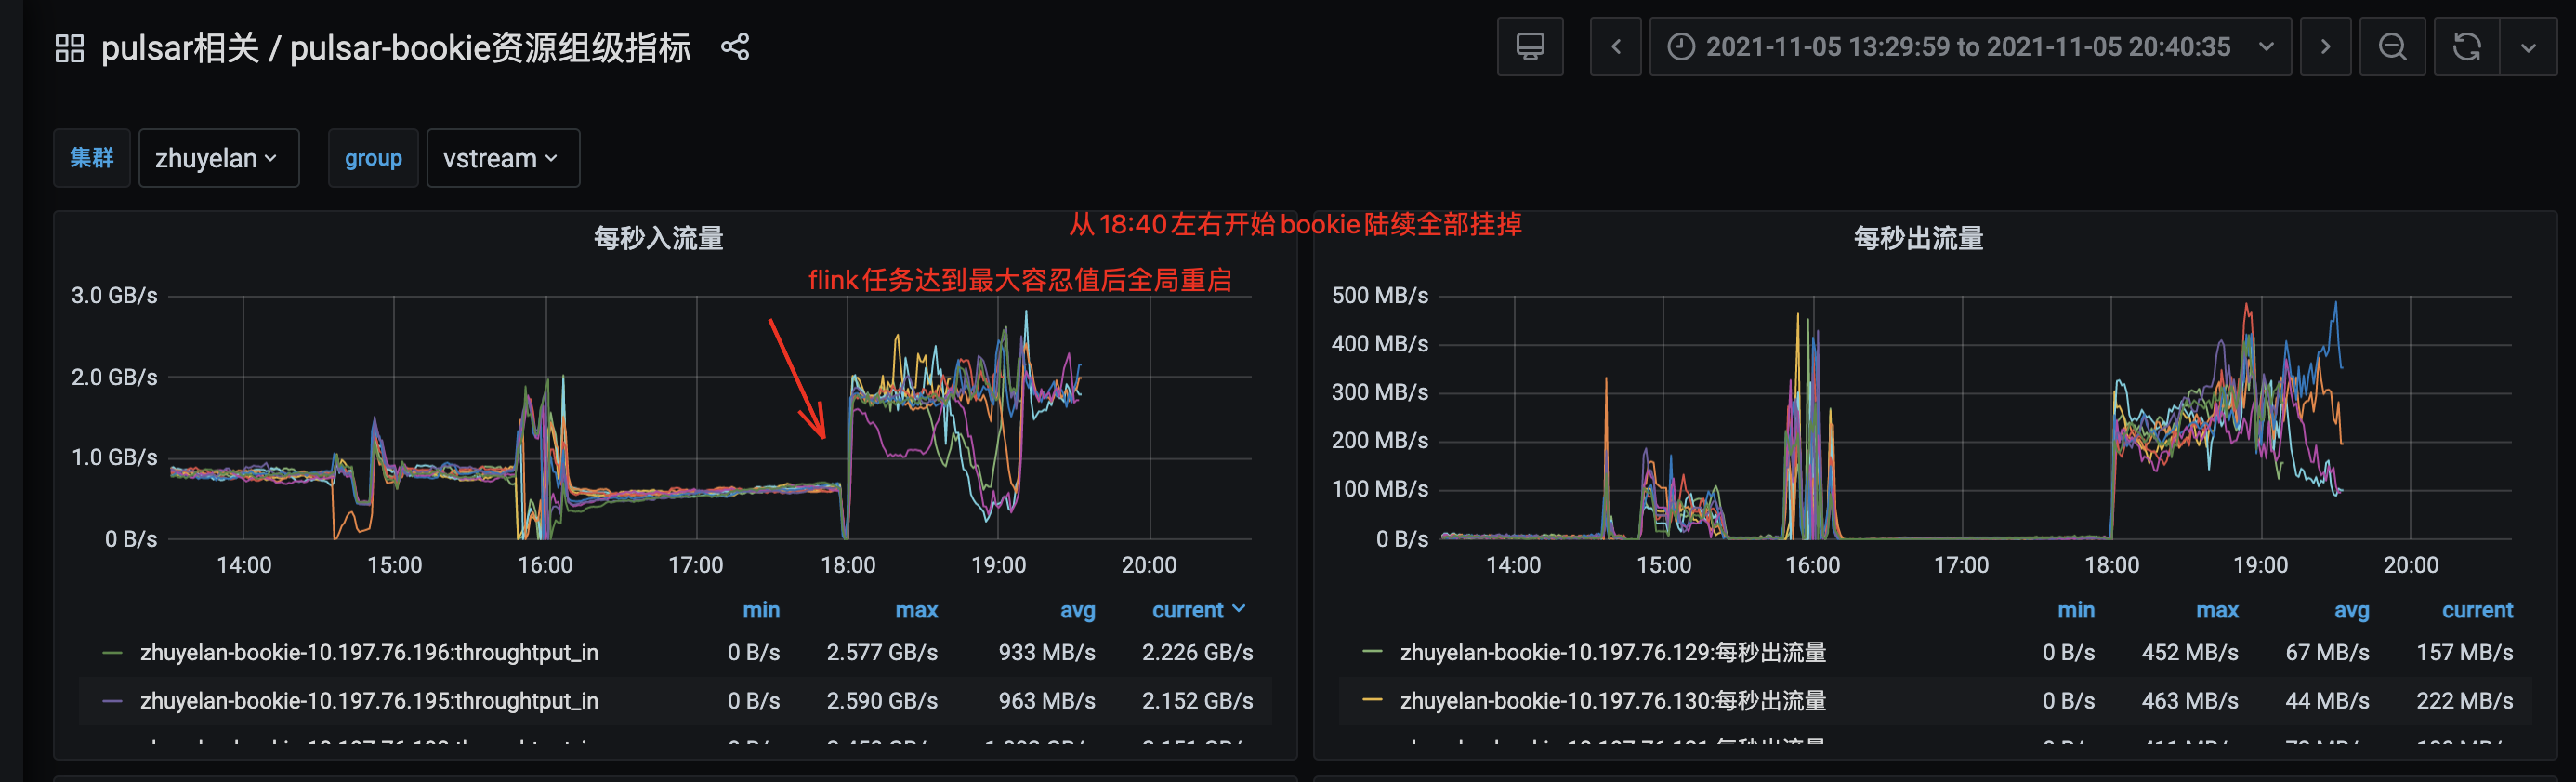
Task: Click 44 MB/s avg value
Action: point(2327,701)
